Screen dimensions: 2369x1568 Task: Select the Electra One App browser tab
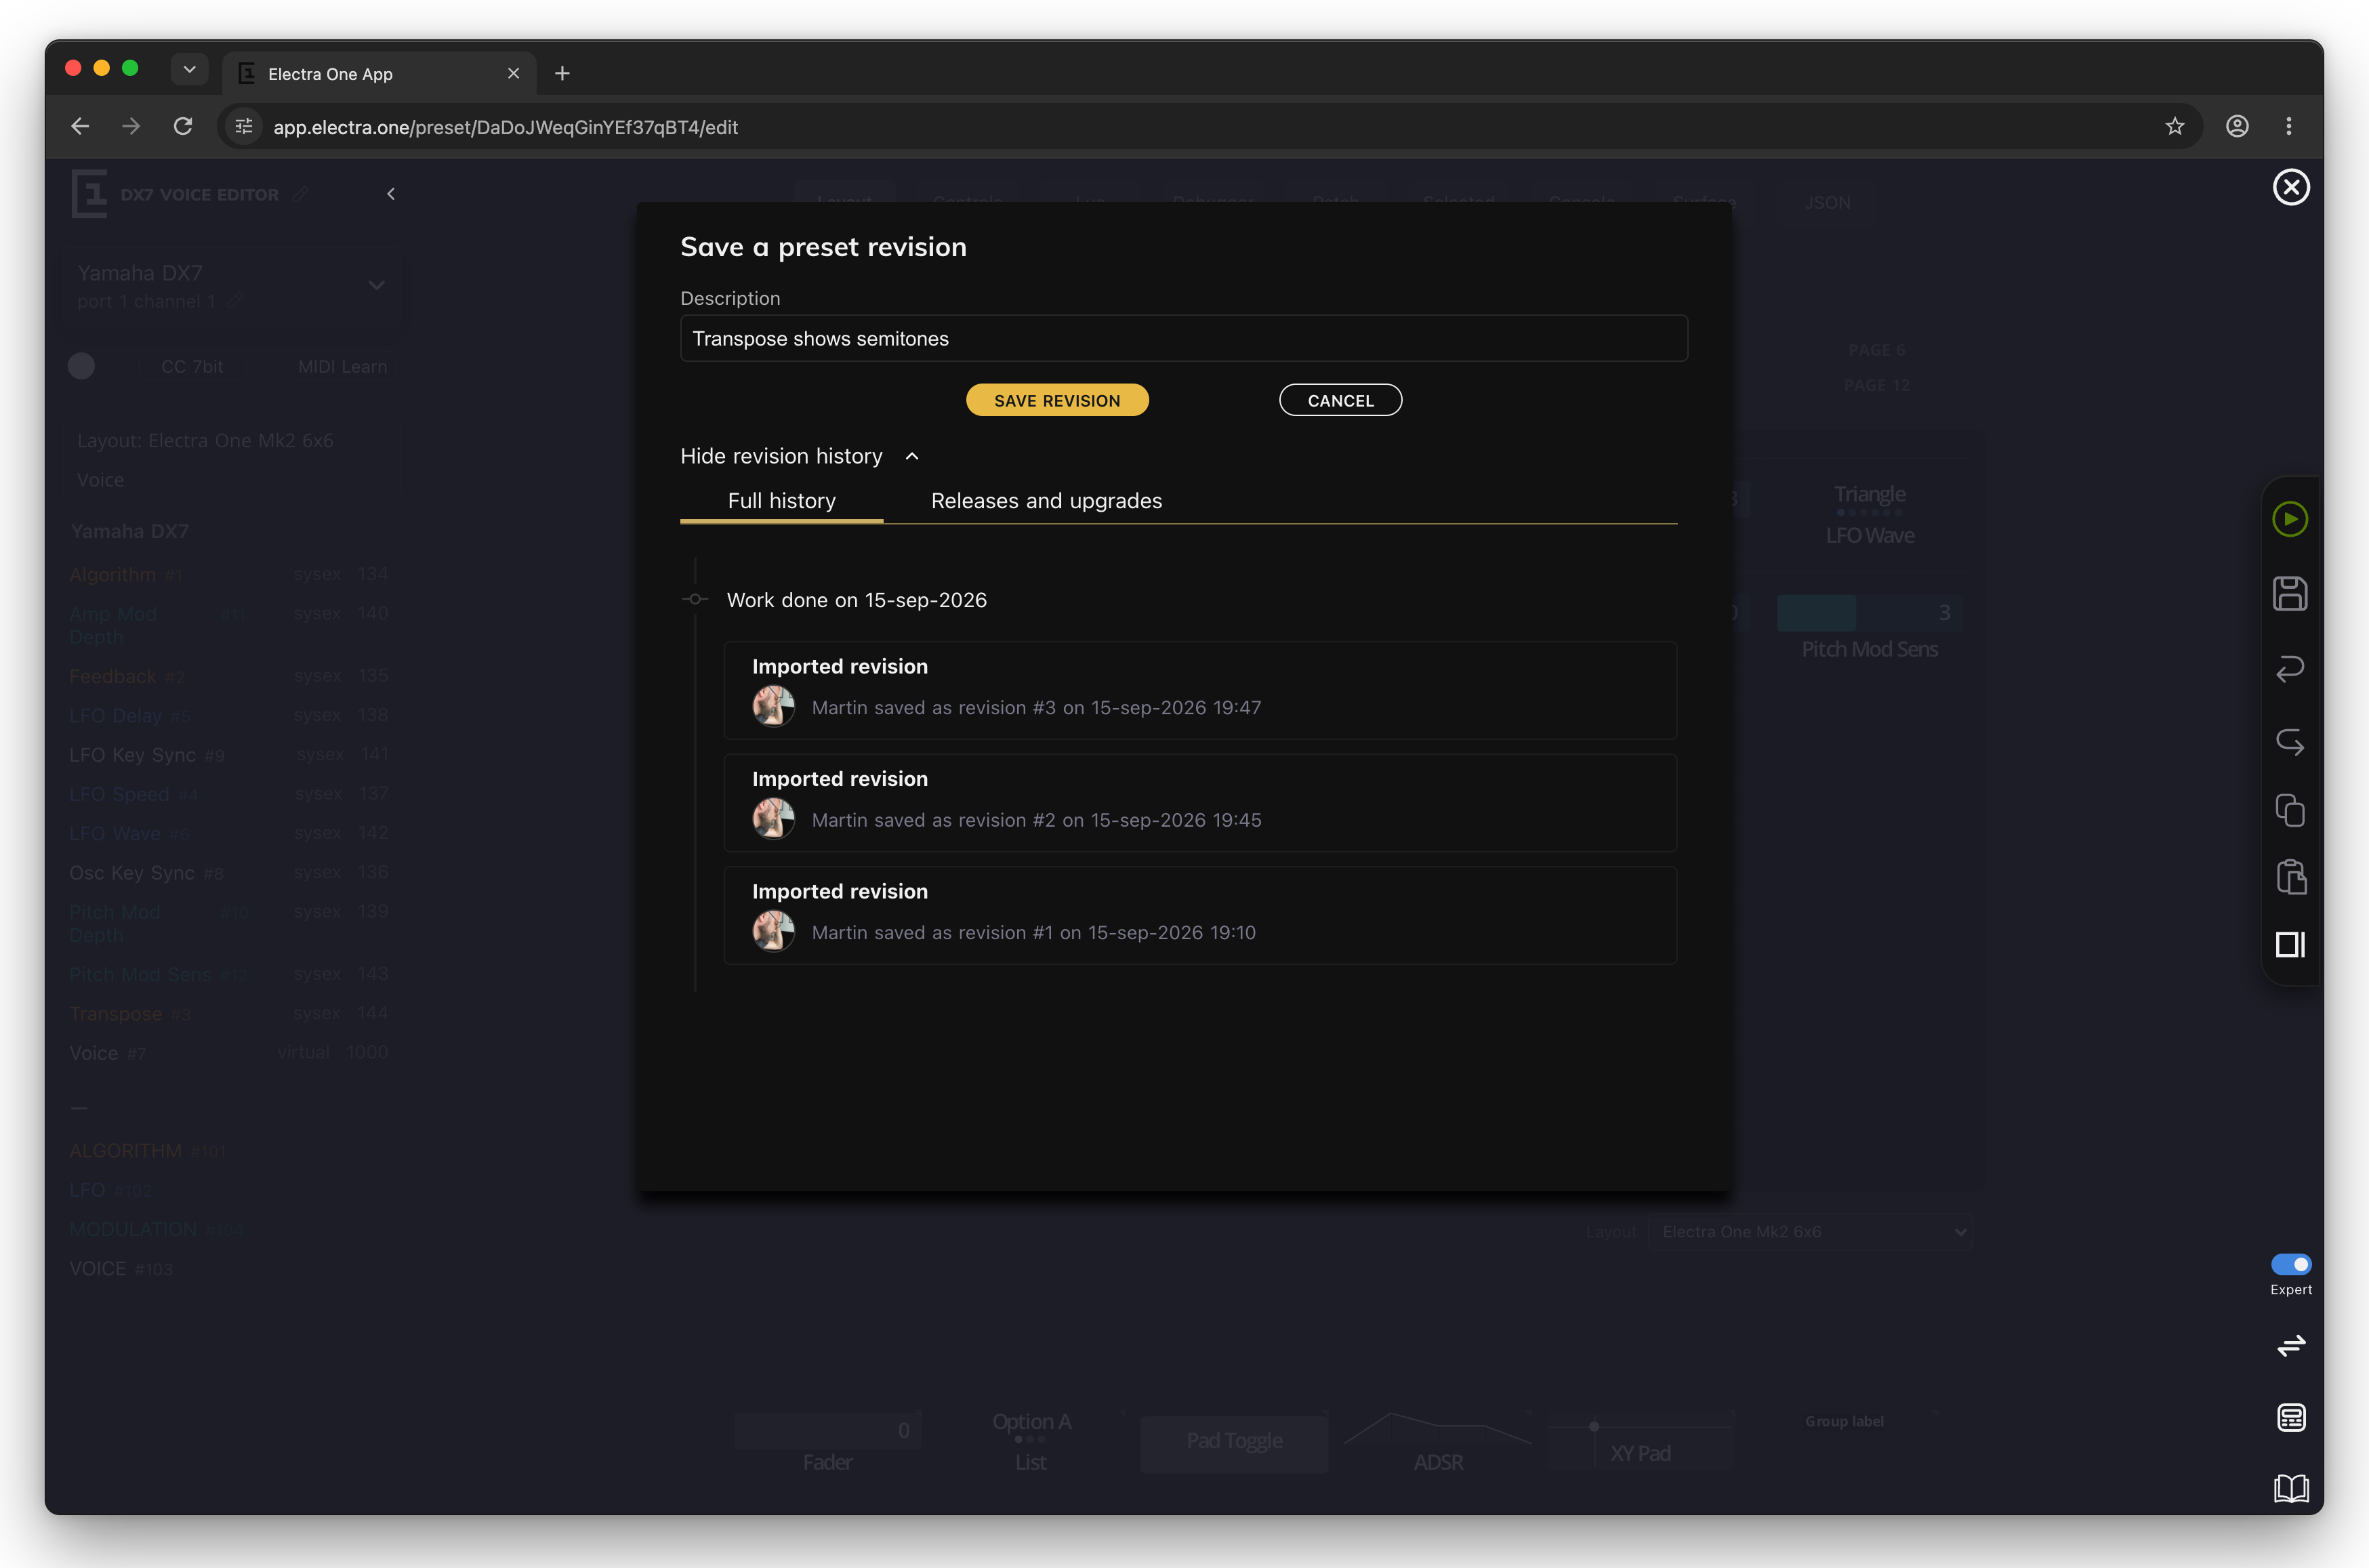click(x=379, y=74)
